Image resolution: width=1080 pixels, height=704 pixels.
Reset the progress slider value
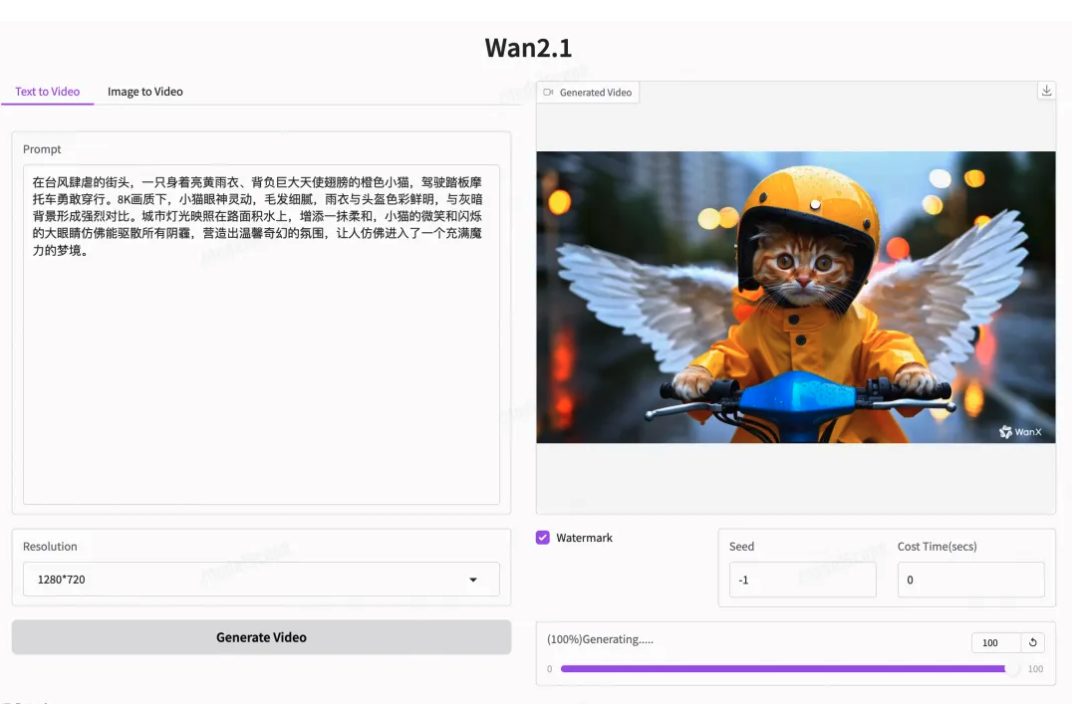(1032, 642)
